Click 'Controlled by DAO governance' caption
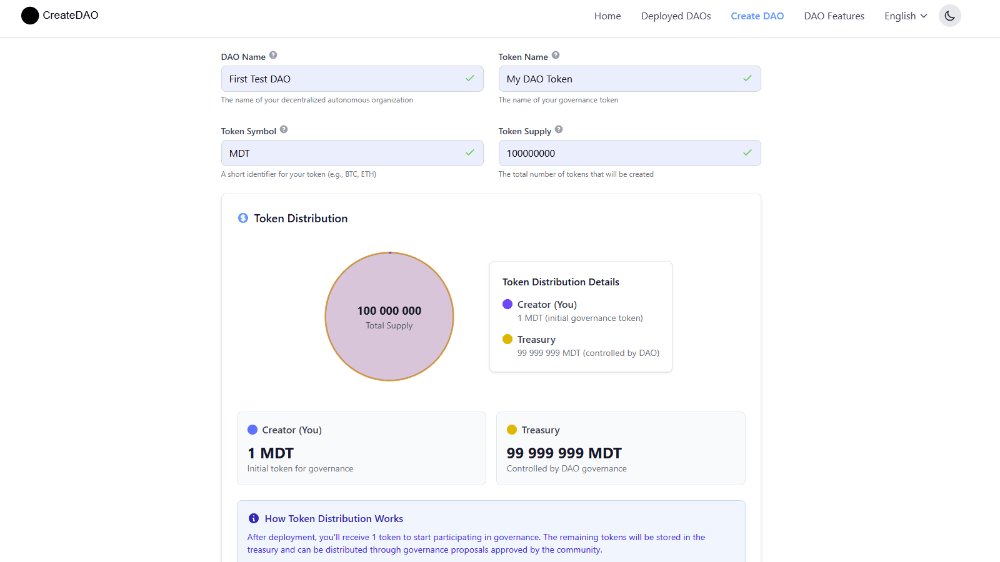The width and height of the screenshot is (1000, 562). tap(566, 468)
